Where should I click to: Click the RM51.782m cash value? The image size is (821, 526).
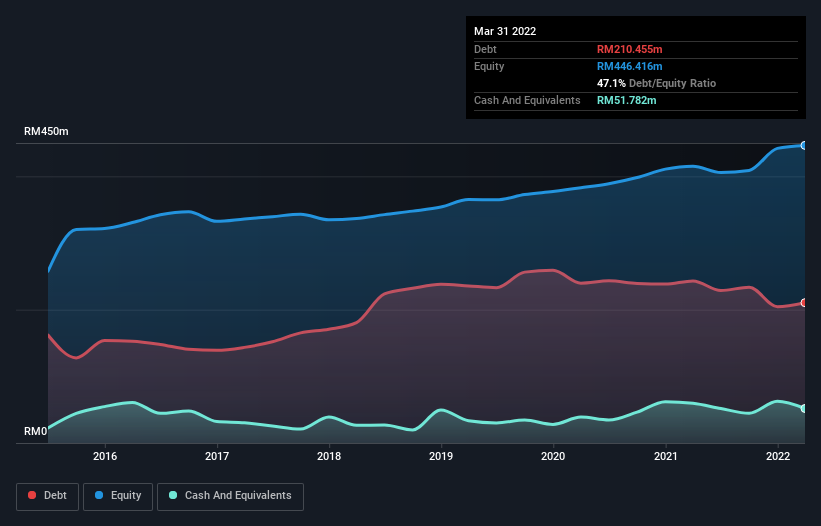click(626, 100)
